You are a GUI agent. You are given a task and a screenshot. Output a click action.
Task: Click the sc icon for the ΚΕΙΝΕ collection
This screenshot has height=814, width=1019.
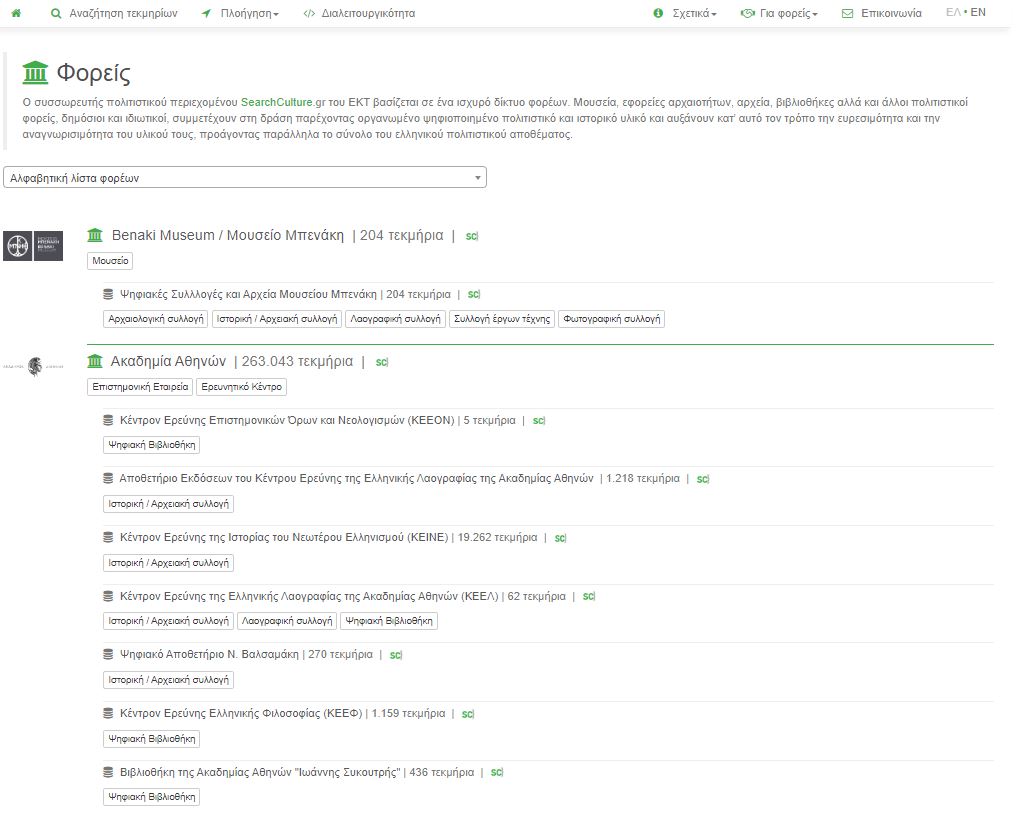560,538
